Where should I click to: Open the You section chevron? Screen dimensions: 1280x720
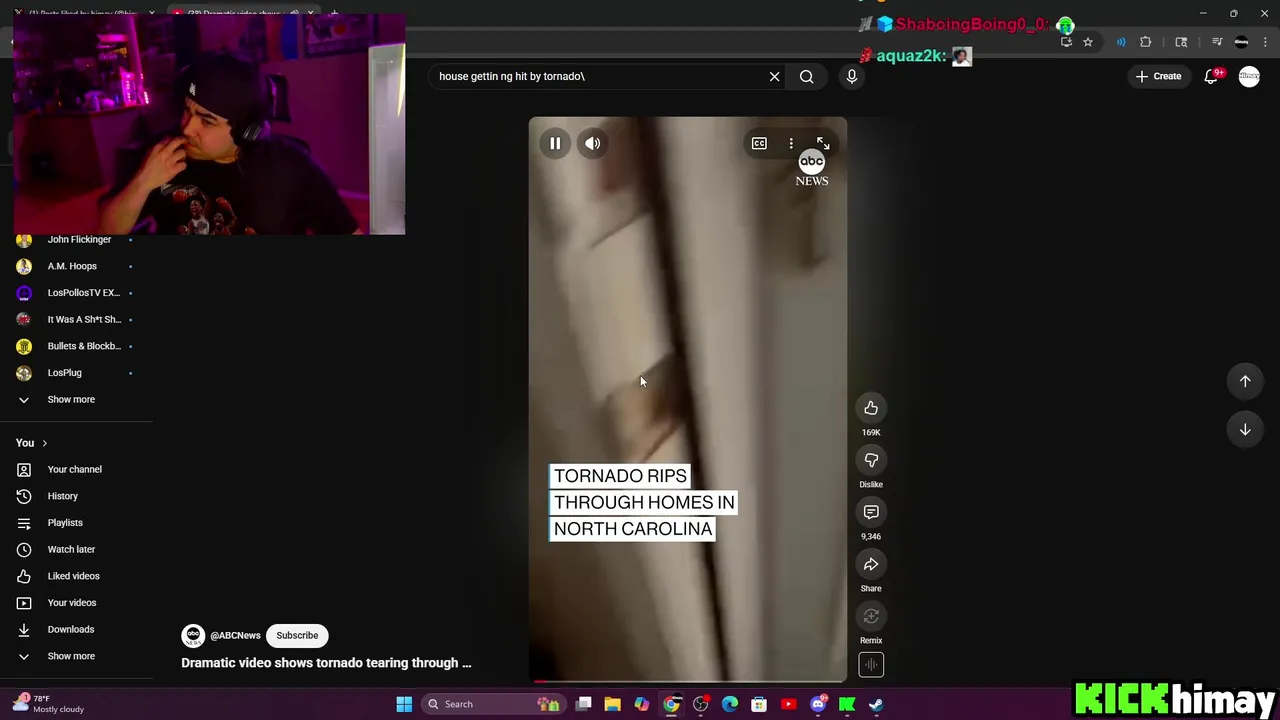click(44, 443)
